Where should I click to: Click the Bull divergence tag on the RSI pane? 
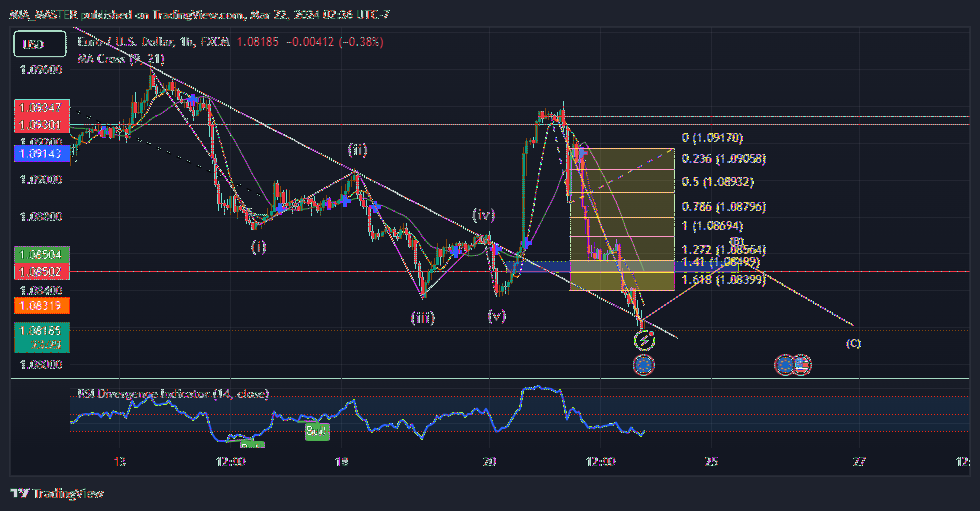(317, 431)
